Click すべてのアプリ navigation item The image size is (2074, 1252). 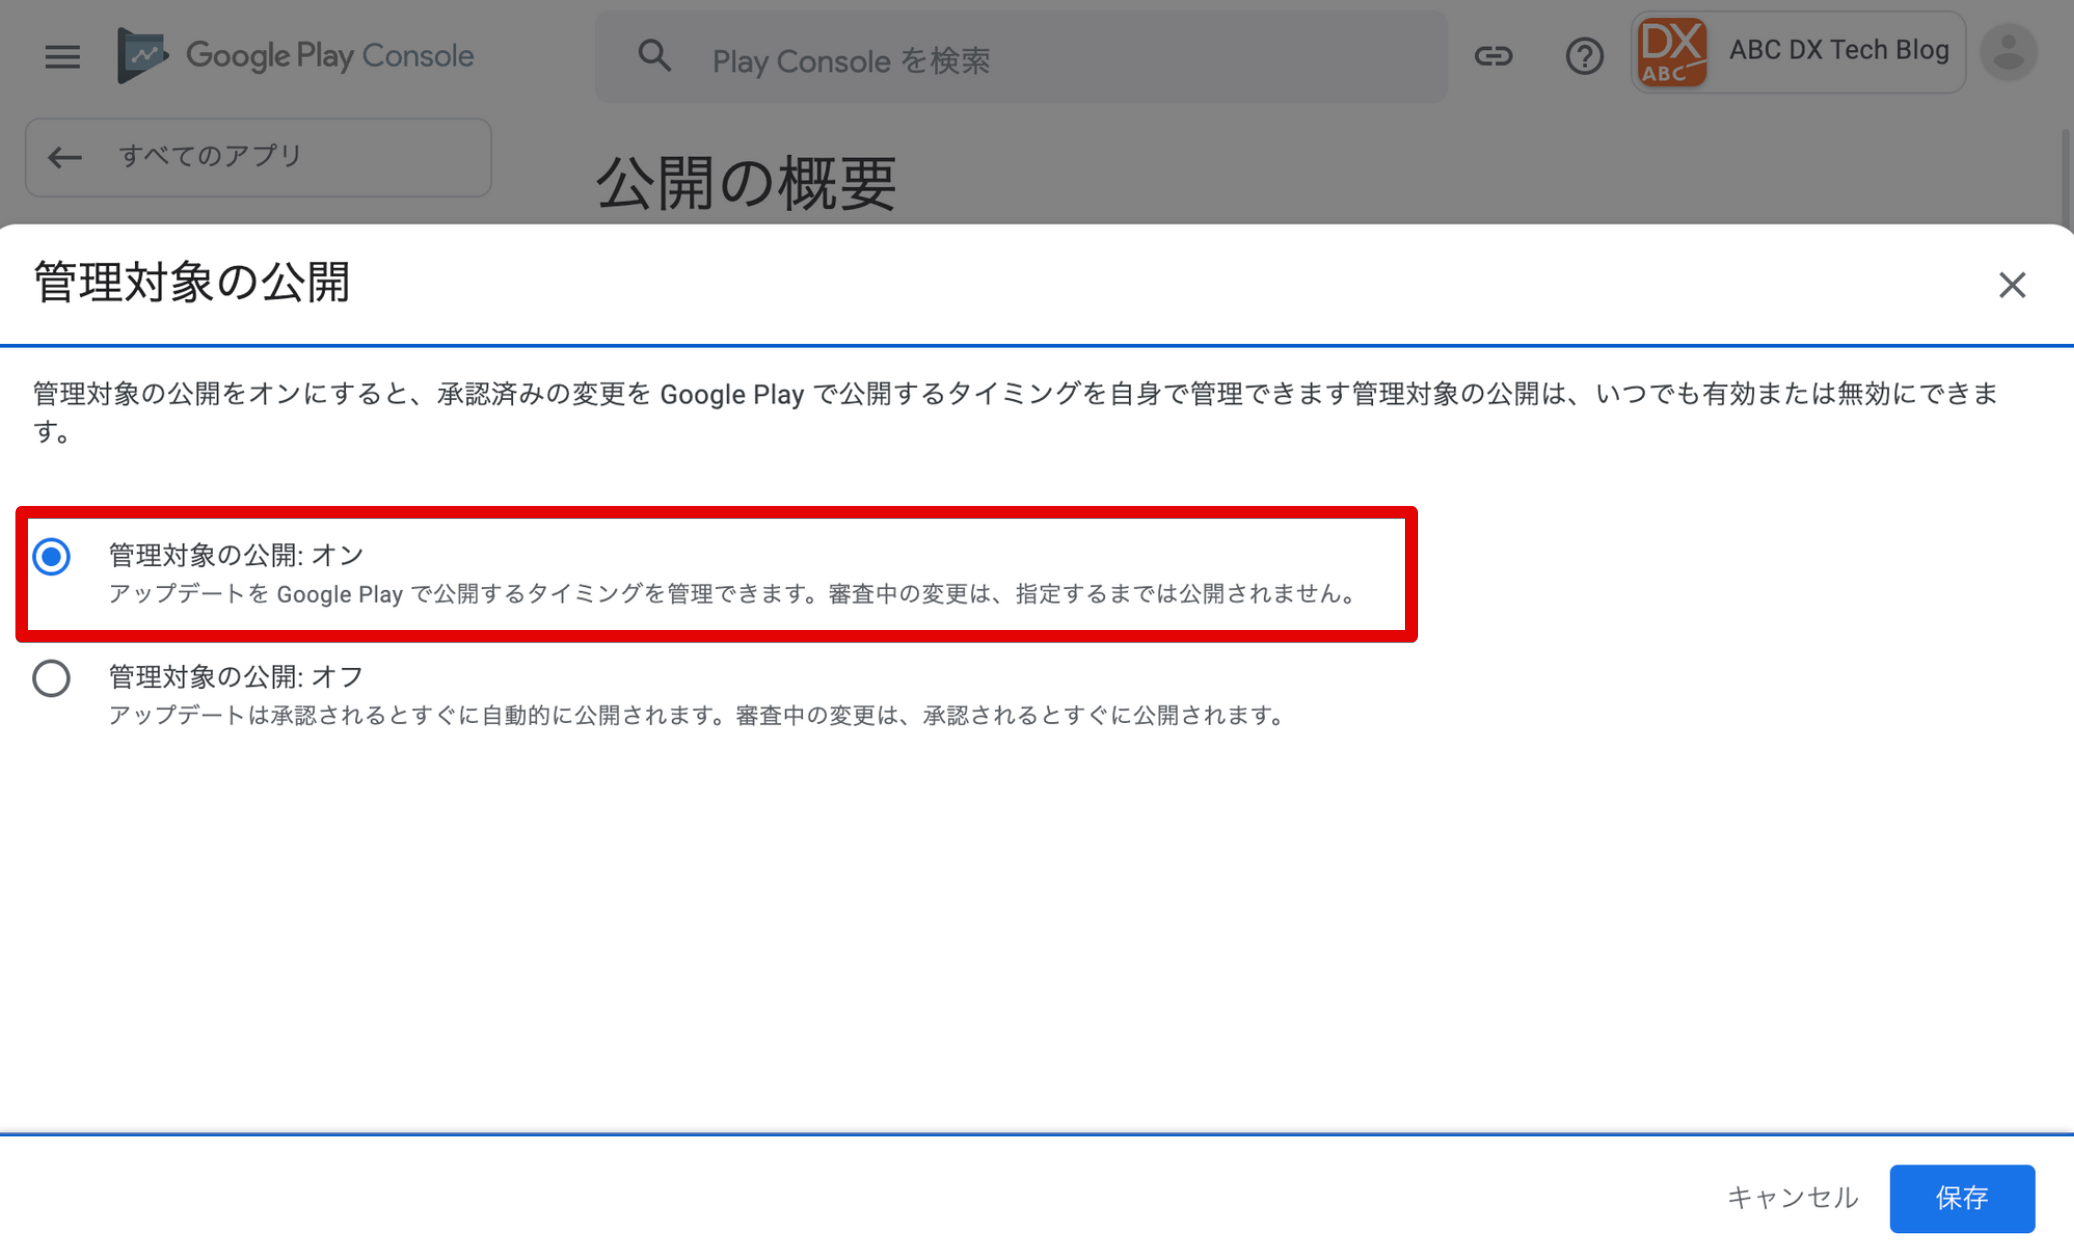210,156
